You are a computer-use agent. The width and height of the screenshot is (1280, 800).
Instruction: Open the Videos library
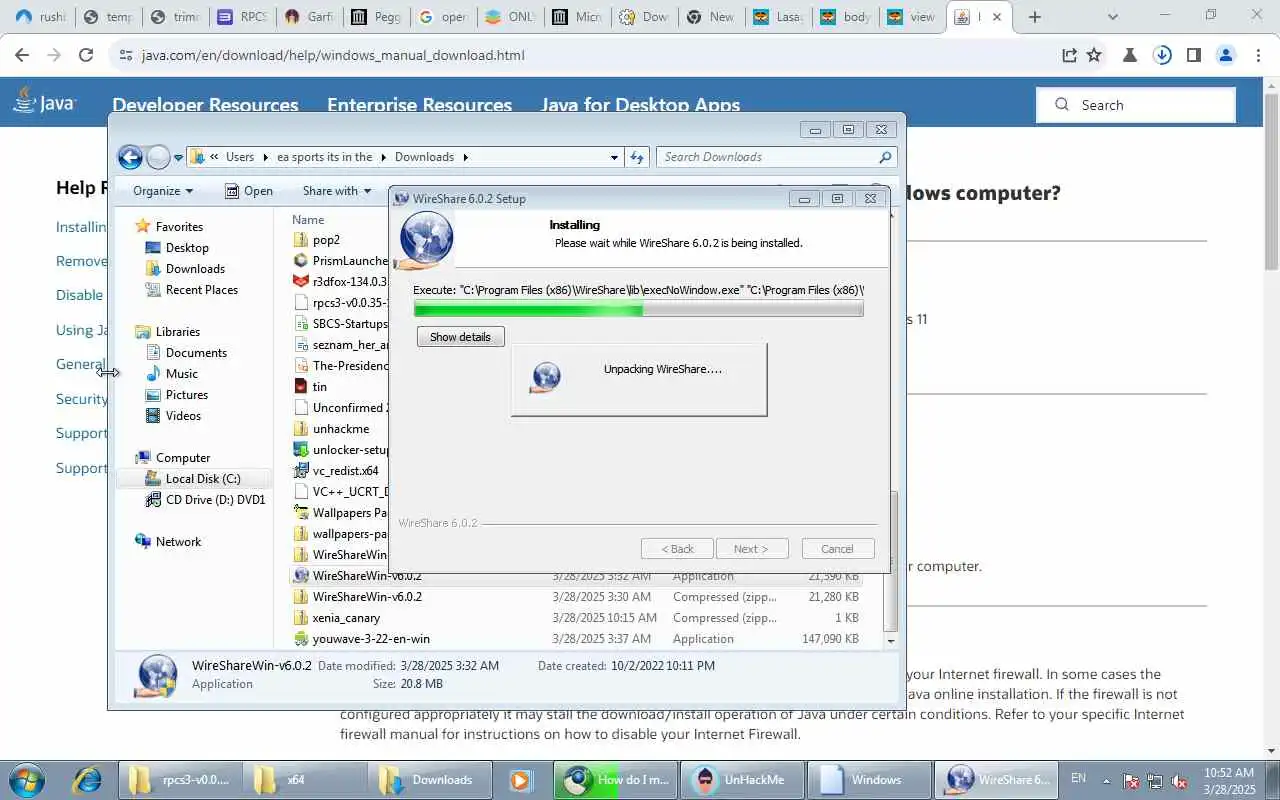click(183, 416)
